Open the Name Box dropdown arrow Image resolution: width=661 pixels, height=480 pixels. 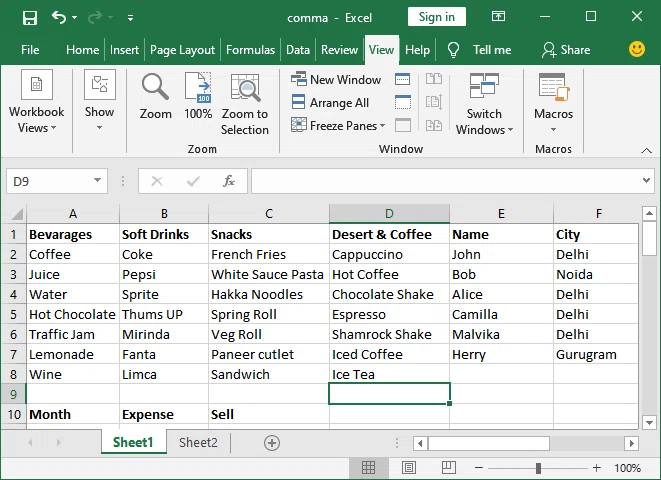pyautogui.click(x=97, y=180)
